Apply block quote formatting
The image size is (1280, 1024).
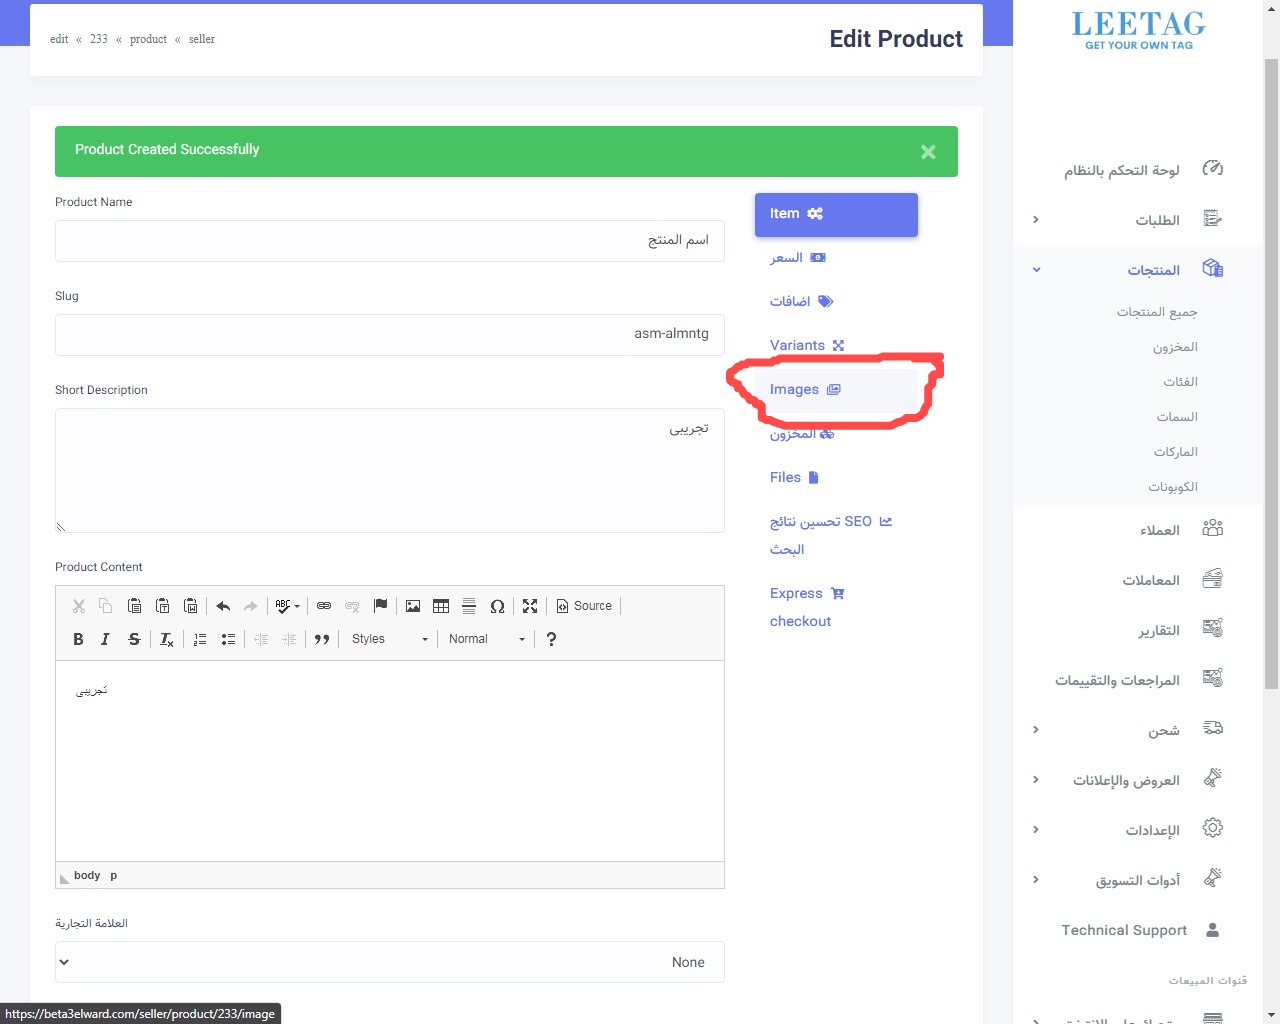pyautogui.click(x=322, y=639)
